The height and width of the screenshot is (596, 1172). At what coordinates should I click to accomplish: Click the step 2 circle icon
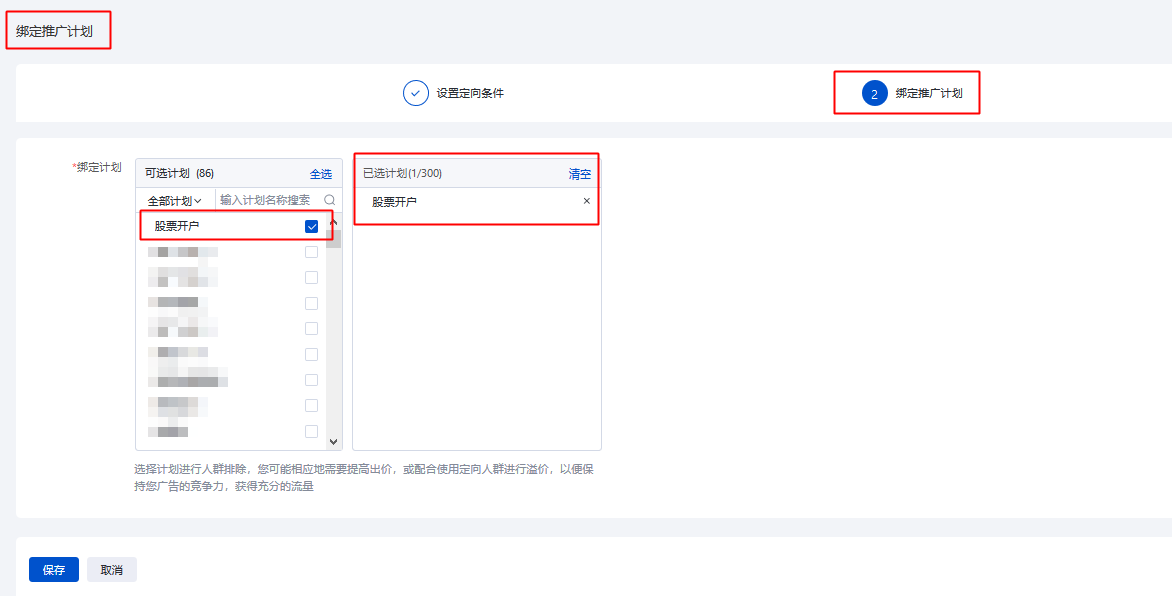coord(874,93)
